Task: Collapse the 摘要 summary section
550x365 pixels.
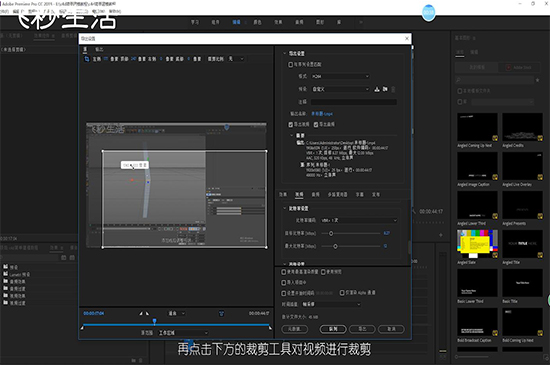Action: point(291,135)
